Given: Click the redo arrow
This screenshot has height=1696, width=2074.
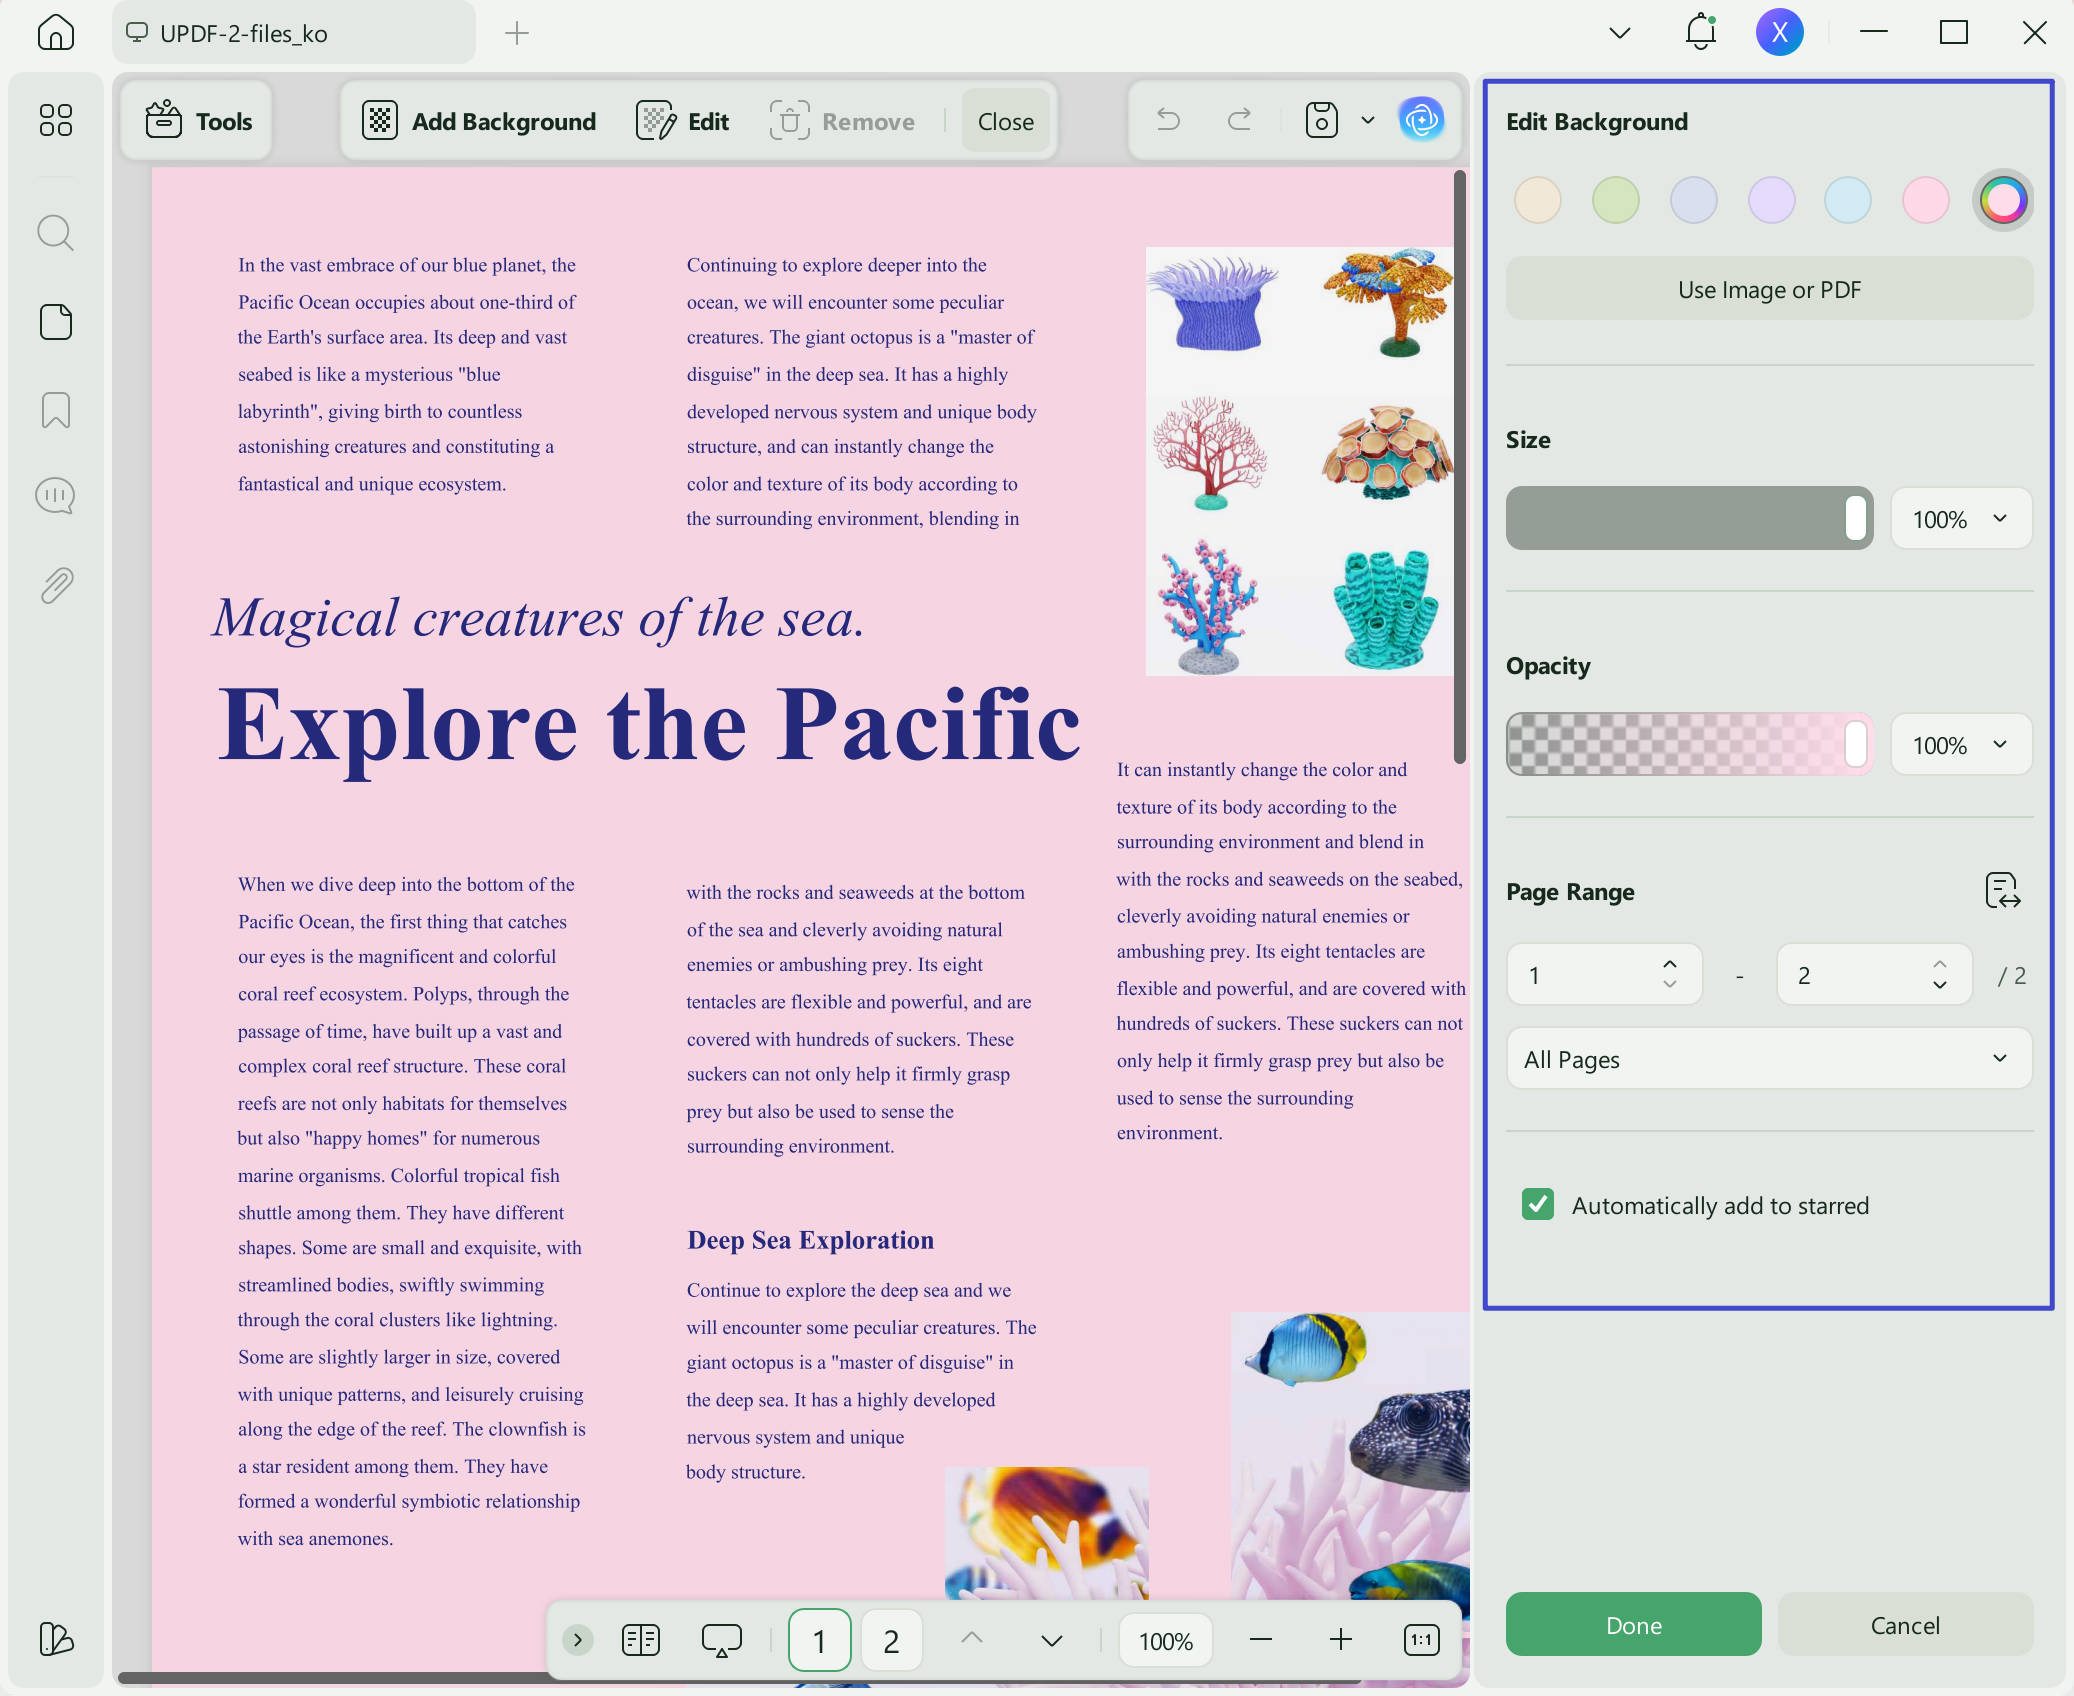Looking at the screenshot, I should [x=1240, y=120].
